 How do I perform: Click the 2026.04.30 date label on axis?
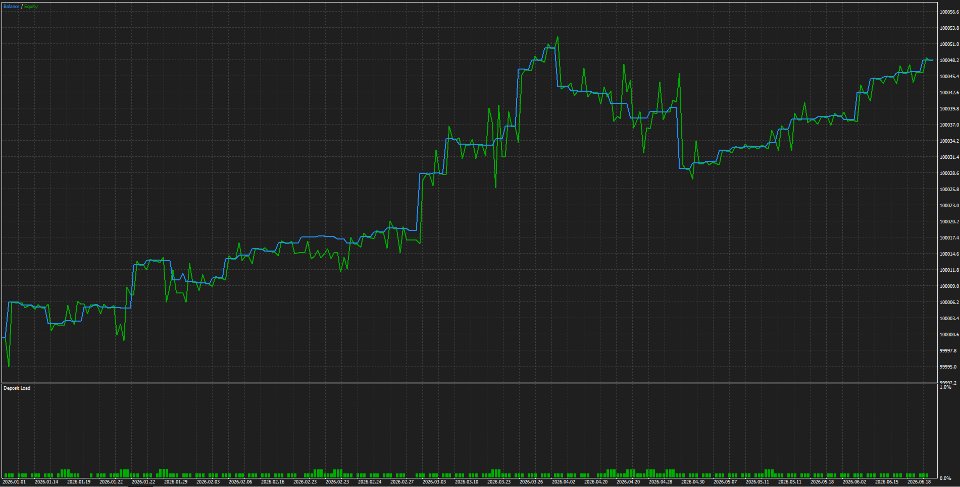click(693, 482)
